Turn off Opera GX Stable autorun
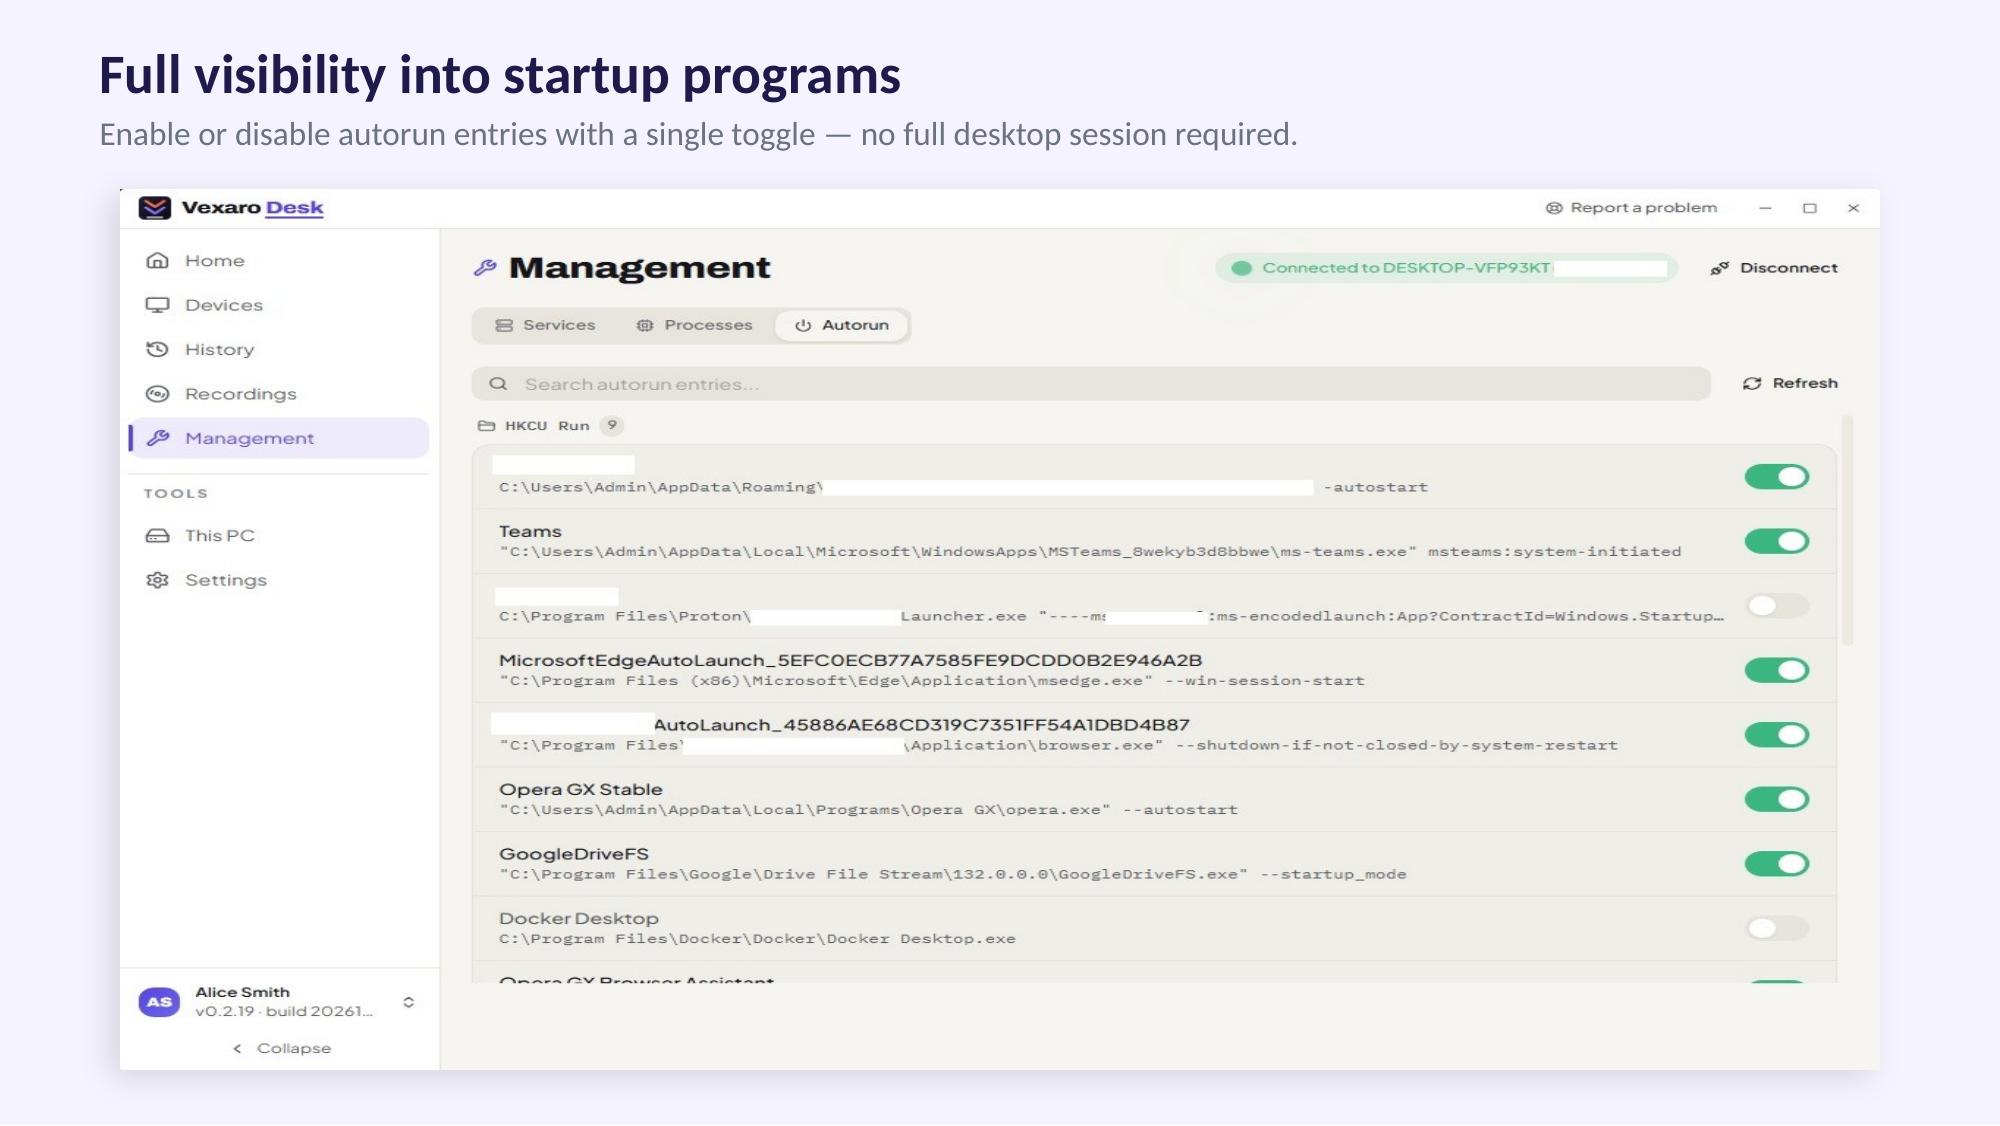This screenshot has height=1126, width=2000. click(1777, 799)
